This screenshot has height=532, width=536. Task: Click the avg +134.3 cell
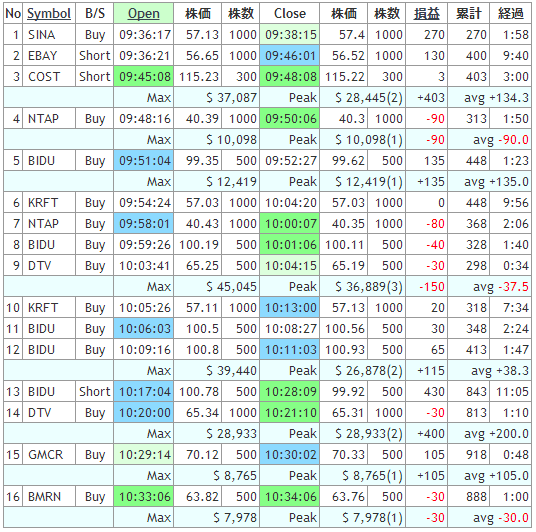click(x=489, y=97)
